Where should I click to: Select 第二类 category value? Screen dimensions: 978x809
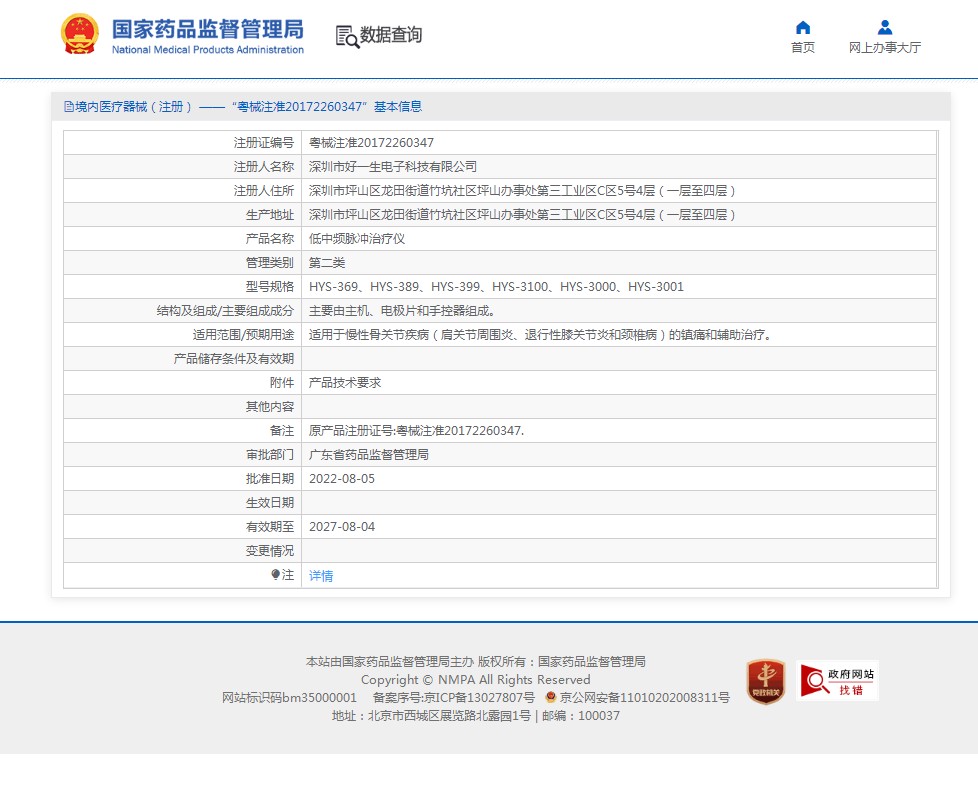(x=327, y=263)
